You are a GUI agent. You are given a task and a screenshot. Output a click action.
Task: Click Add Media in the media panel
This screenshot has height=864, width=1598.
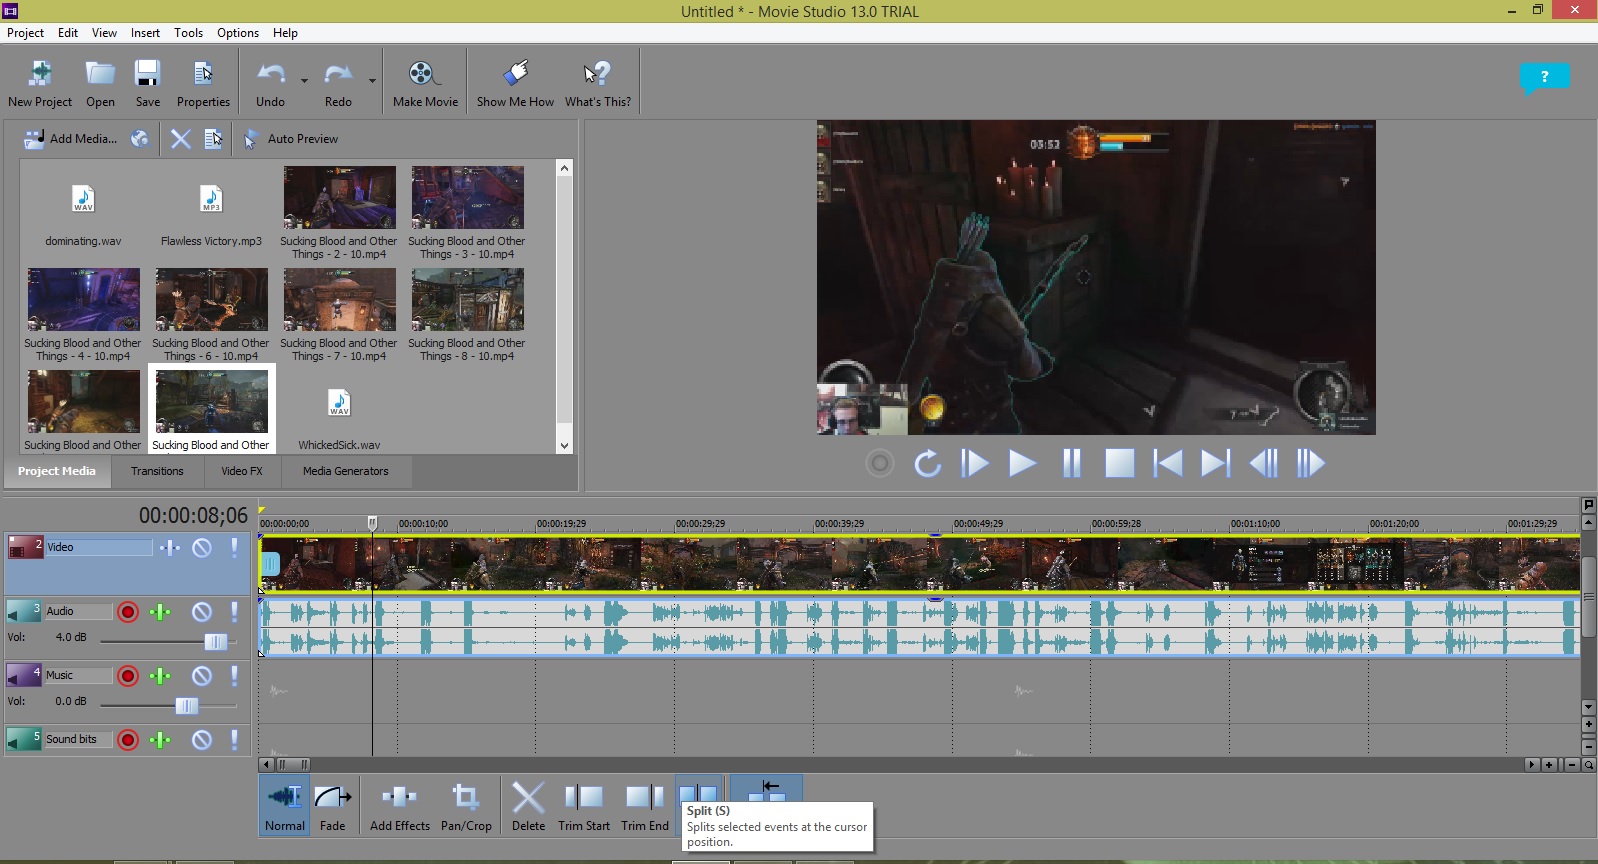70,139
